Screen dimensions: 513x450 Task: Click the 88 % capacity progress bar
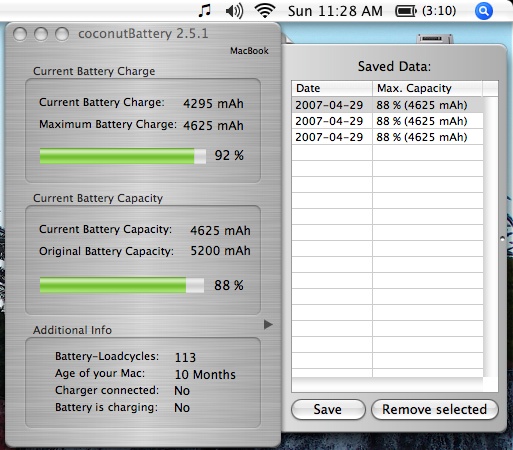tap(122, 285)
